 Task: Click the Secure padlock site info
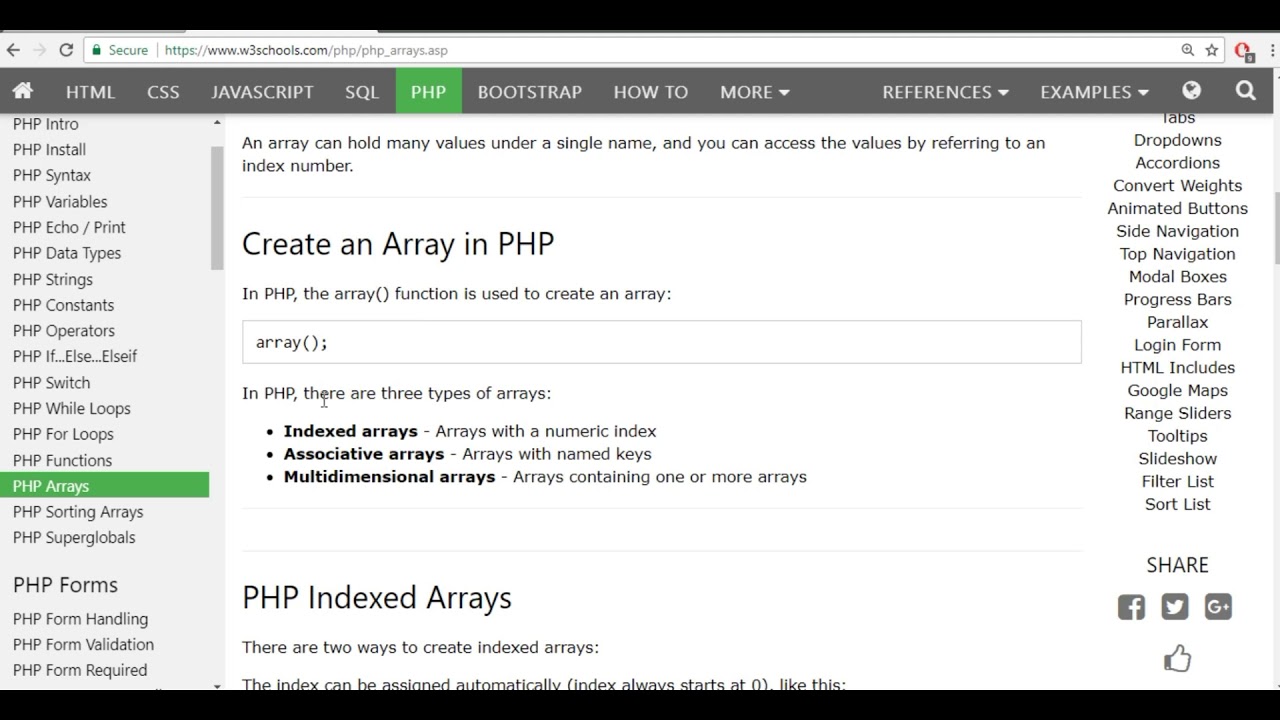coord(120,50)
